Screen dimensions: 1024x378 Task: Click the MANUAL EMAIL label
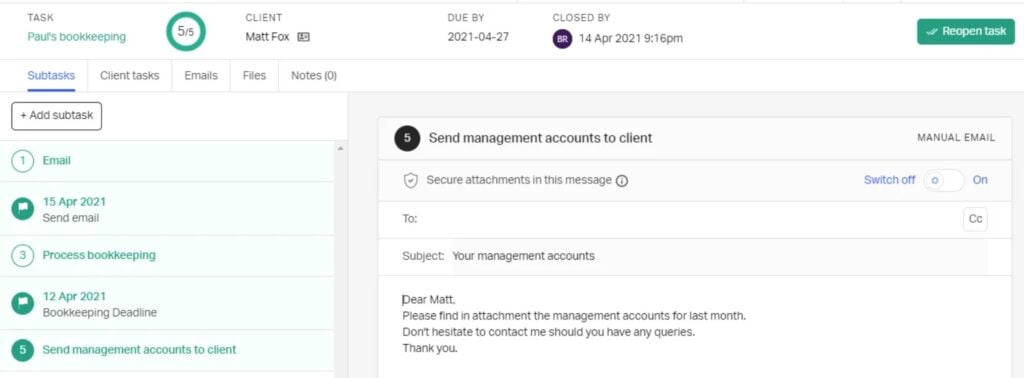(x=956, y=138)
